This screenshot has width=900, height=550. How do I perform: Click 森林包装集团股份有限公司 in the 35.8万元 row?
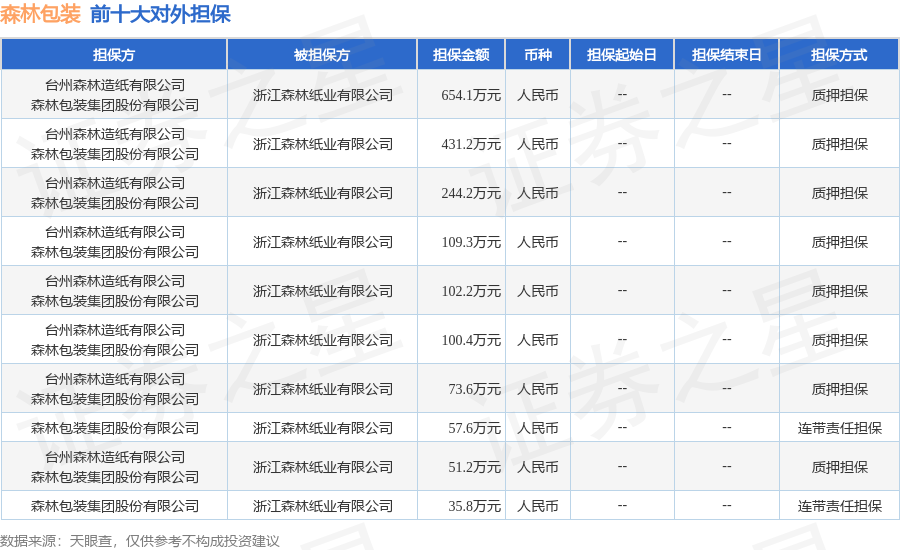(x=114, y=506)
